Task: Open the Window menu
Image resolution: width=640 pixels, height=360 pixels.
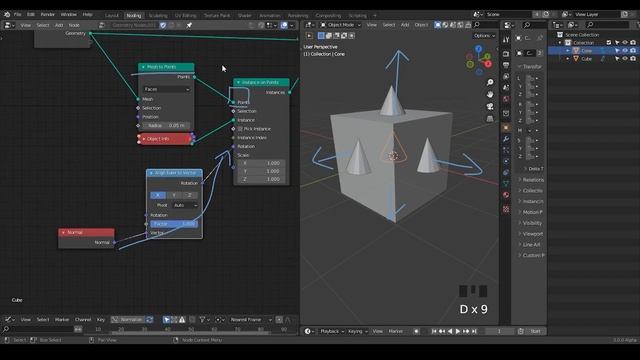Action: pos(69,15)
